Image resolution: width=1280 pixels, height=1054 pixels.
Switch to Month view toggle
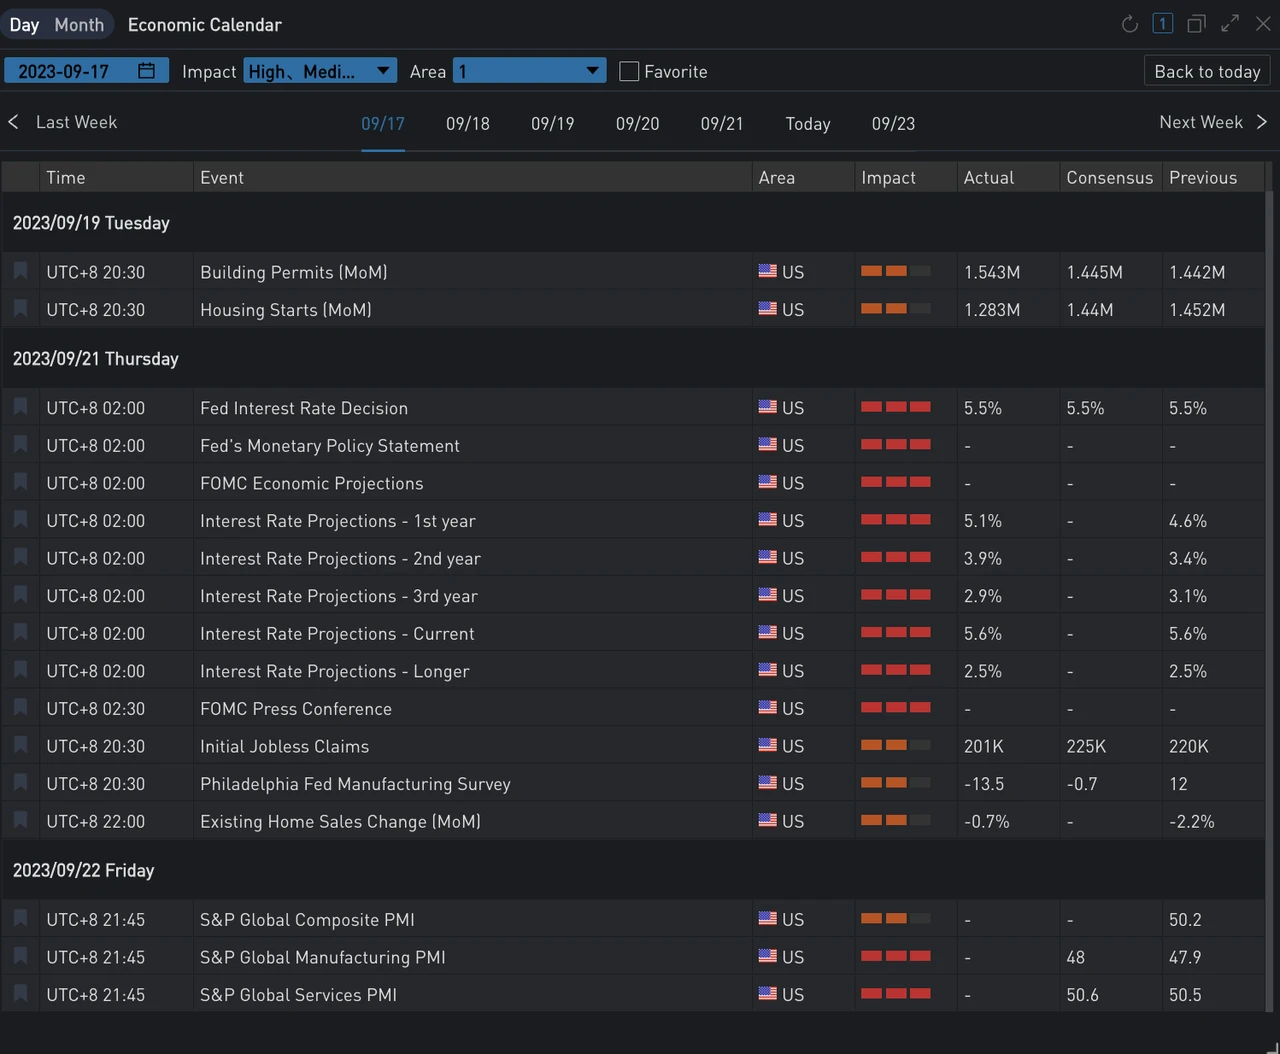click(79, 25)
